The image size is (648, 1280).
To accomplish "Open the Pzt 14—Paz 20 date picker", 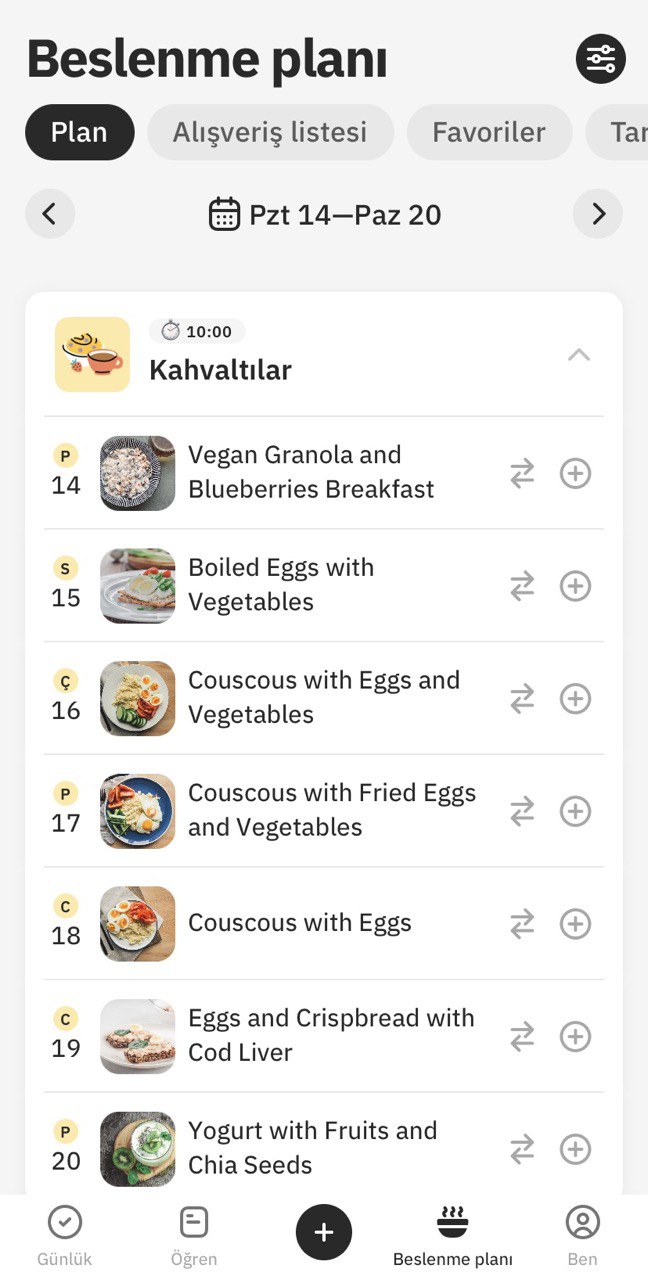I will (x=325, y=214).
